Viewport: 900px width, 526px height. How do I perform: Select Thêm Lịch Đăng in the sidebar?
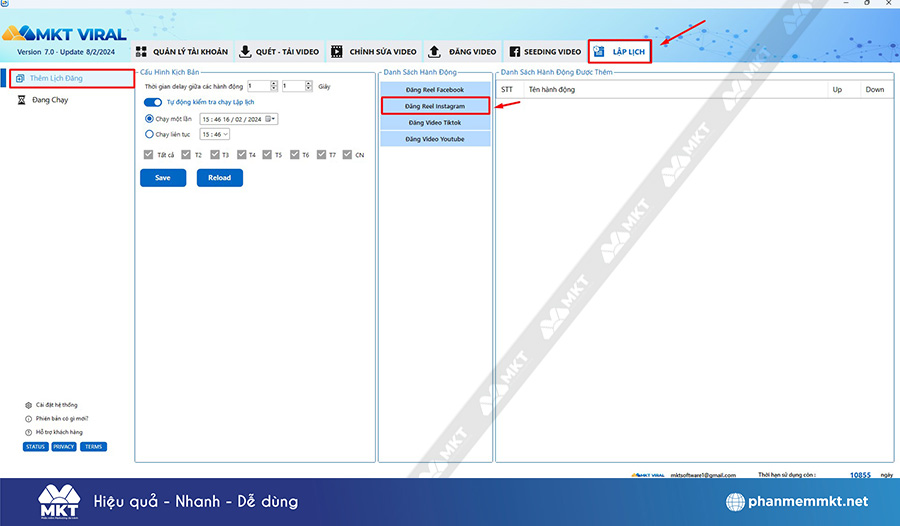[x=72, y=78]
